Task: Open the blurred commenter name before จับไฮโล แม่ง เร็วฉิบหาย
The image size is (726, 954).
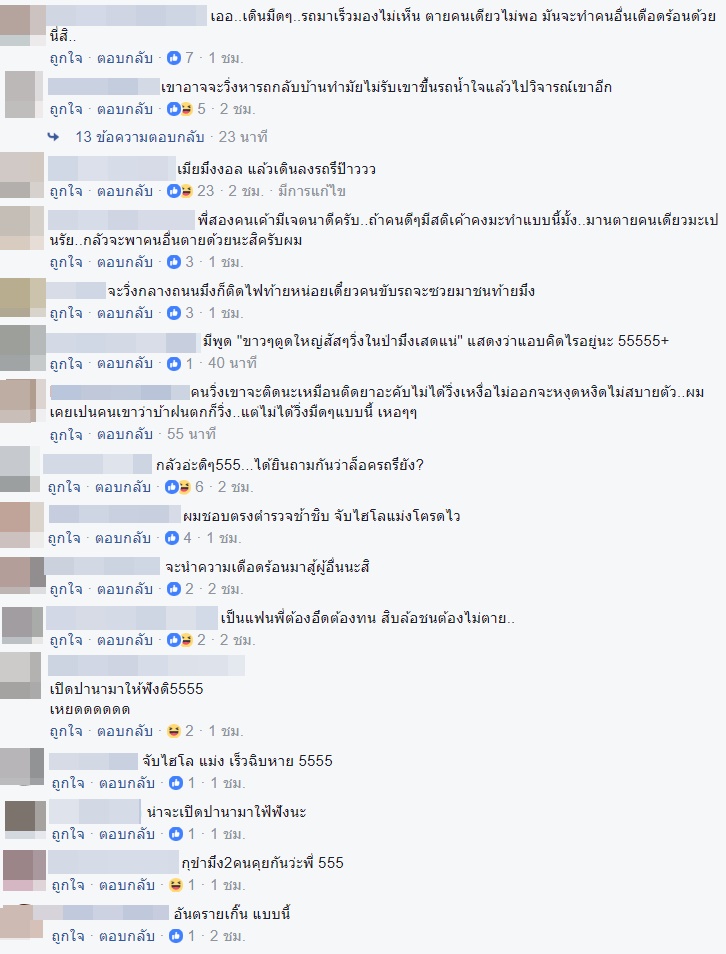Action: pyautogui.click(x=94, y=761)
